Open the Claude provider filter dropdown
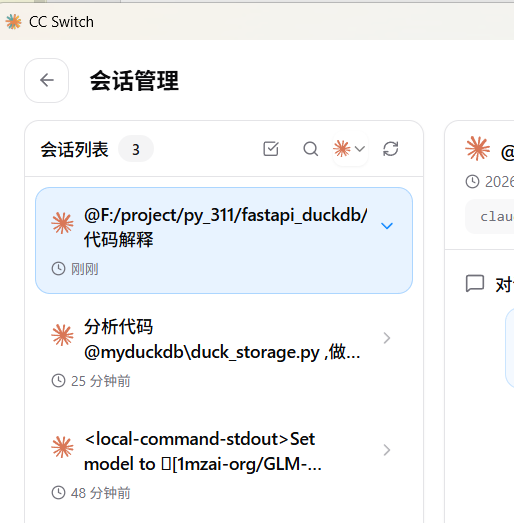Image resolution: width=514 pixels, height=523 pixels. pos(350,149)
